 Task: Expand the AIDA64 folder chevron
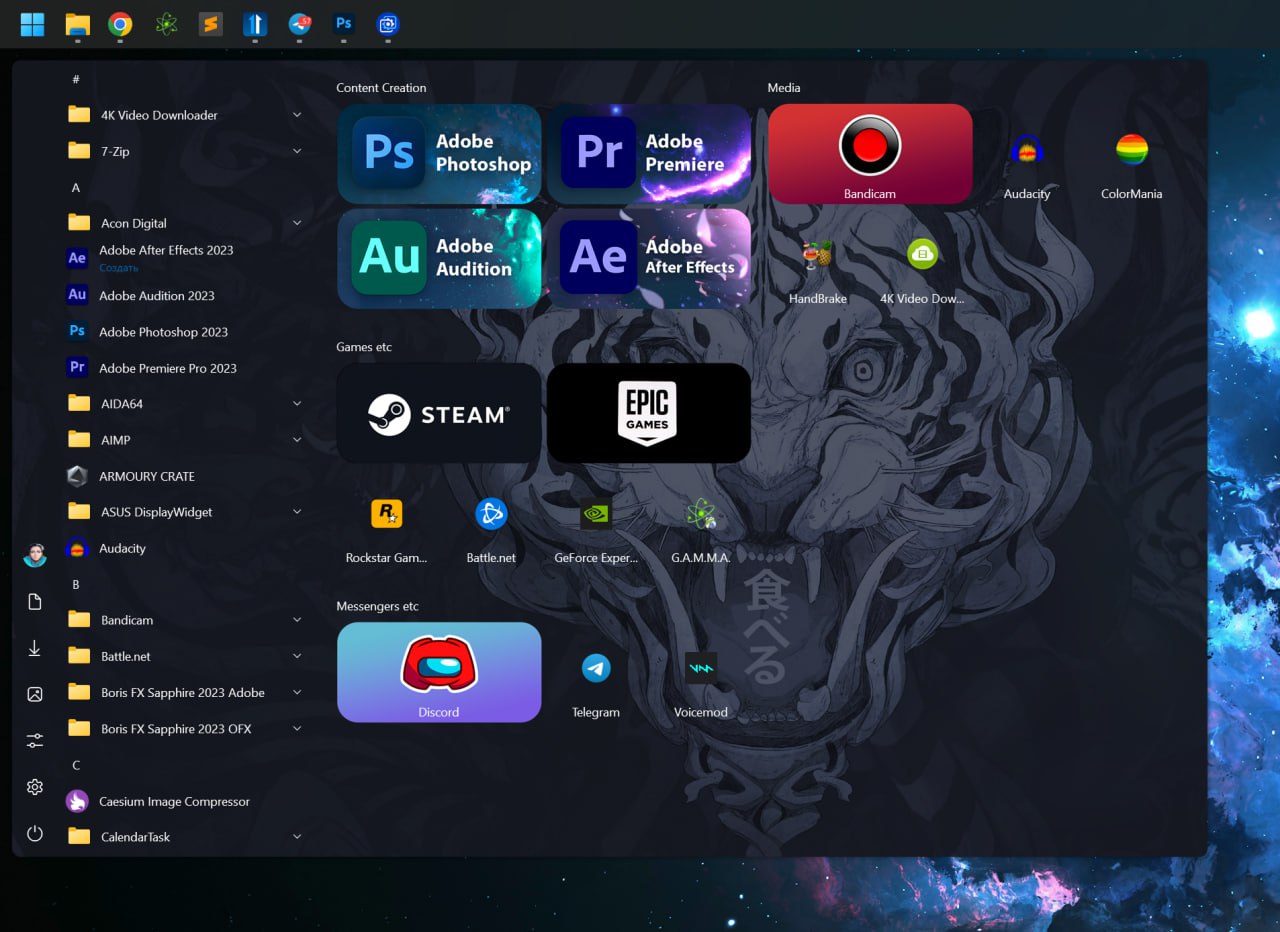point(297,403)
